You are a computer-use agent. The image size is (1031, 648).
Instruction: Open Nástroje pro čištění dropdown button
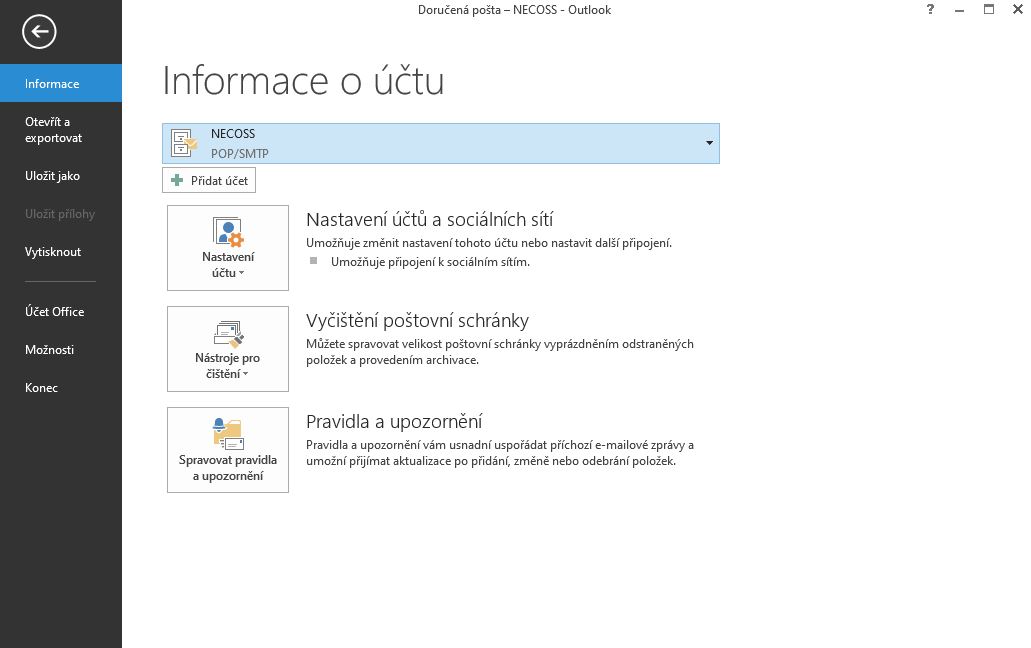click(228, 349)
